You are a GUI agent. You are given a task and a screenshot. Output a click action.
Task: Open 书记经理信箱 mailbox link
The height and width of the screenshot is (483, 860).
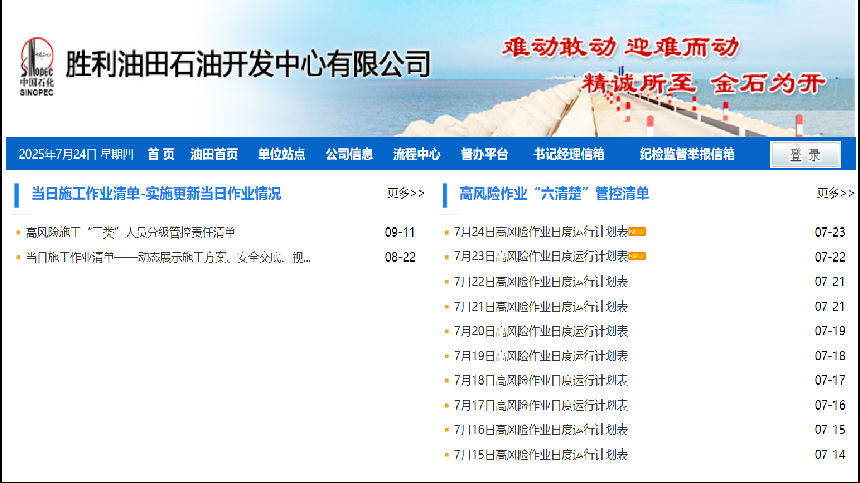point(568,154)
